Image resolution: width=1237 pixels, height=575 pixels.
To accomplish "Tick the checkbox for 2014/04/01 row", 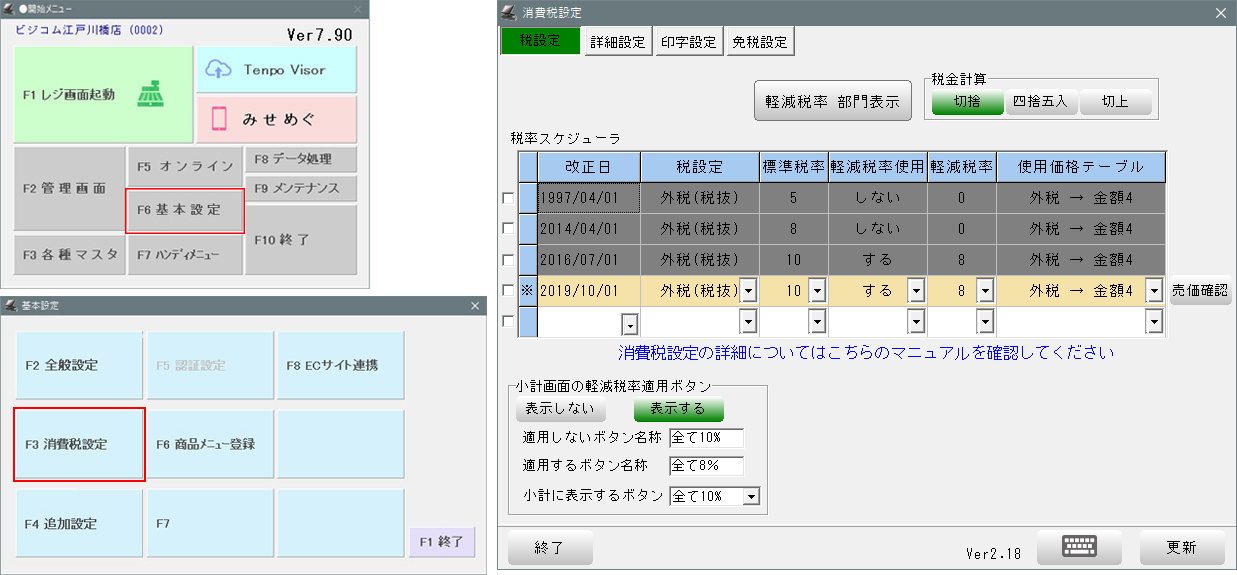I will pyautogui.click(x=508, y=229).
